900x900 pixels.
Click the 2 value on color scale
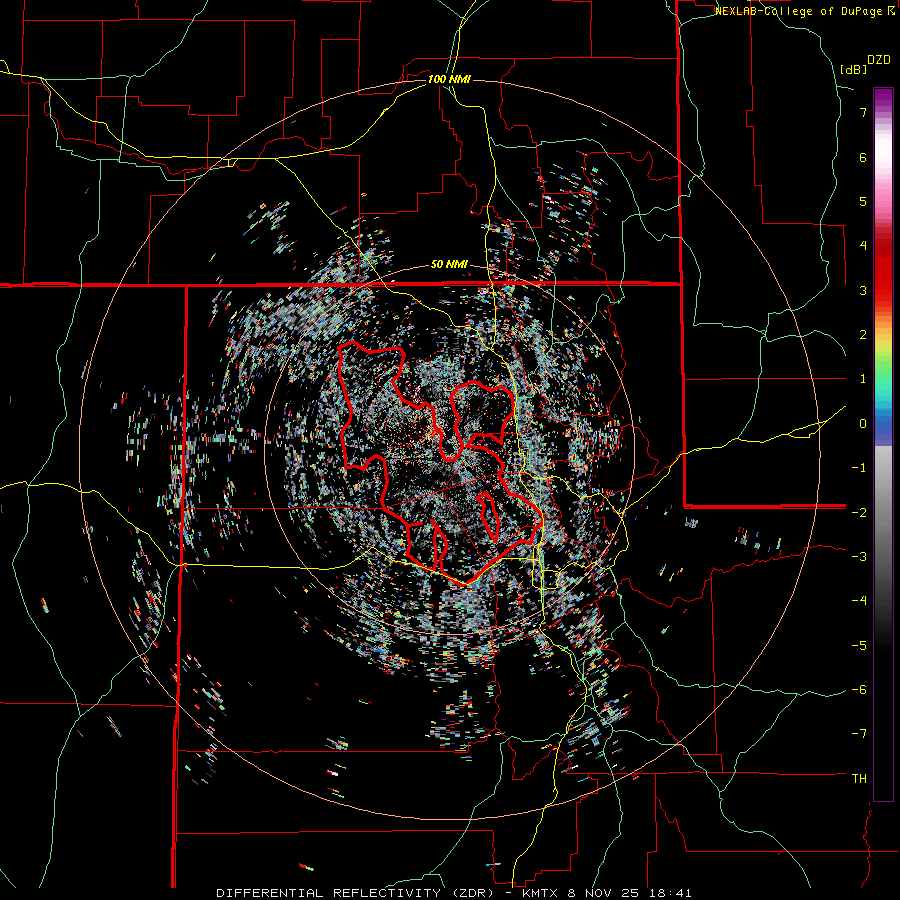pyautogui.click(x=863, y=335)
